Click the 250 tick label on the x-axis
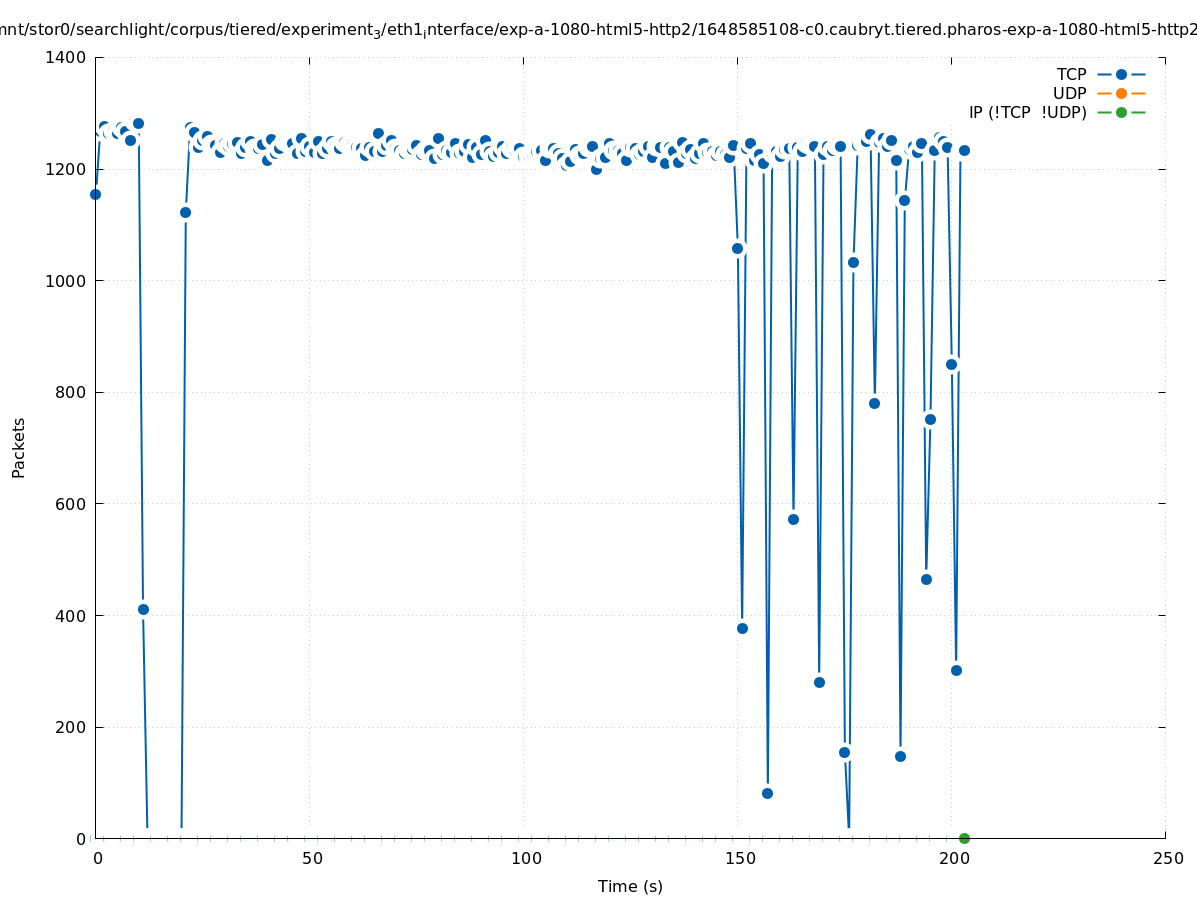The width and height of the screenshot is (1197, 900). (1165, 858)
